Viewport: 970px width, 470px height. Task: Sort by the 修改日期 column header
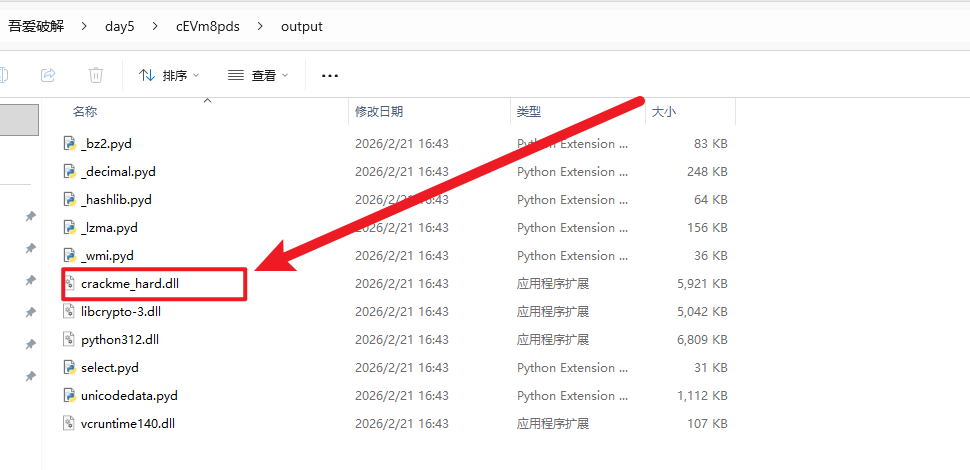379,112
